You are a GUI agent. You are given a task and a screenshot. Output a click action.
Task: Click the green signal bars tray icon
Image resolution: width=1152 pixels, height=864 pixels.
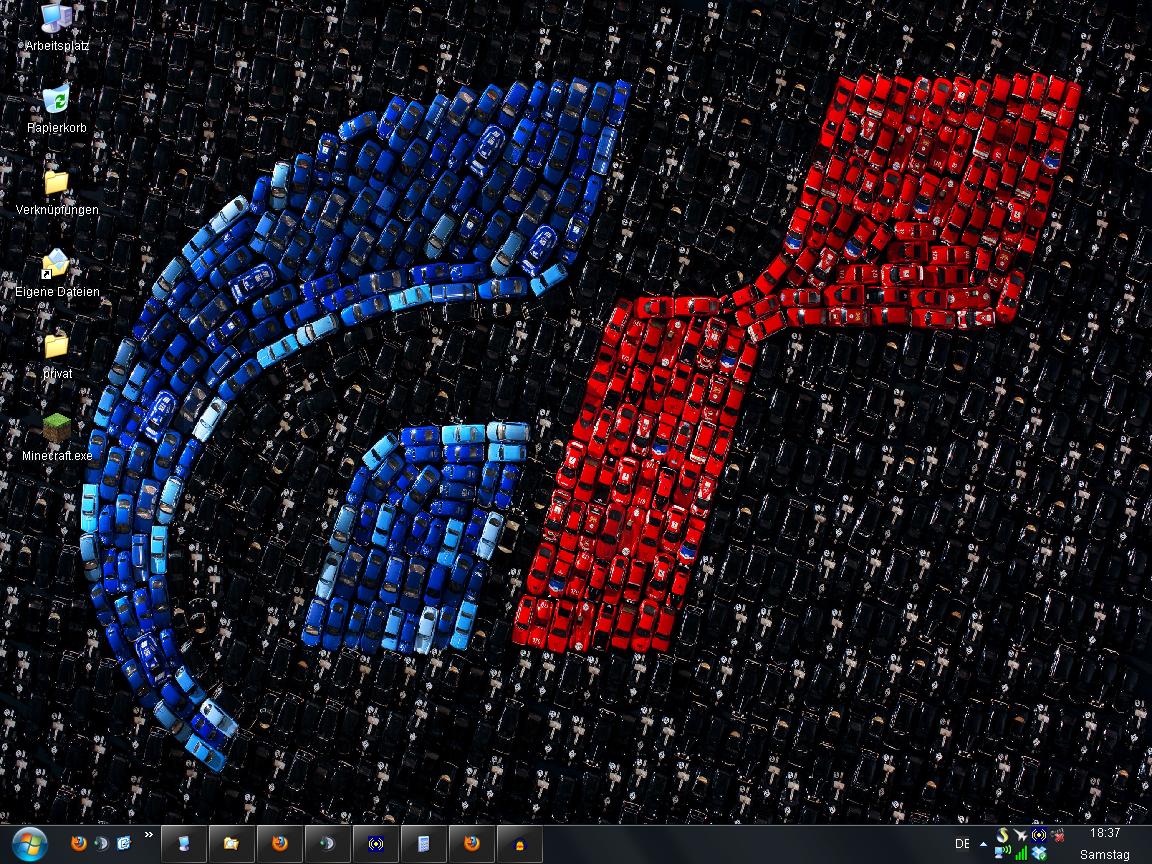coord(1021,853)
